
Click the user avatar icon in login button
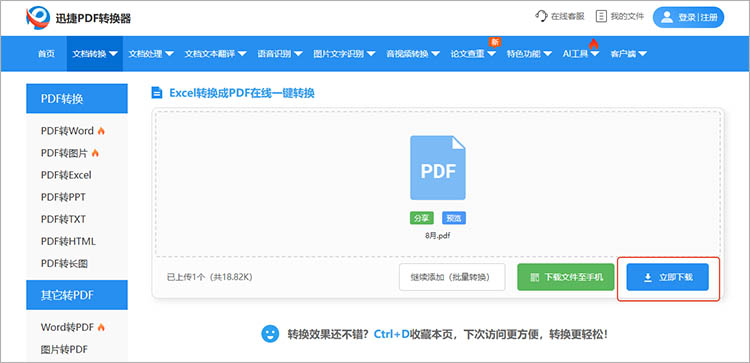coord(667,17)
